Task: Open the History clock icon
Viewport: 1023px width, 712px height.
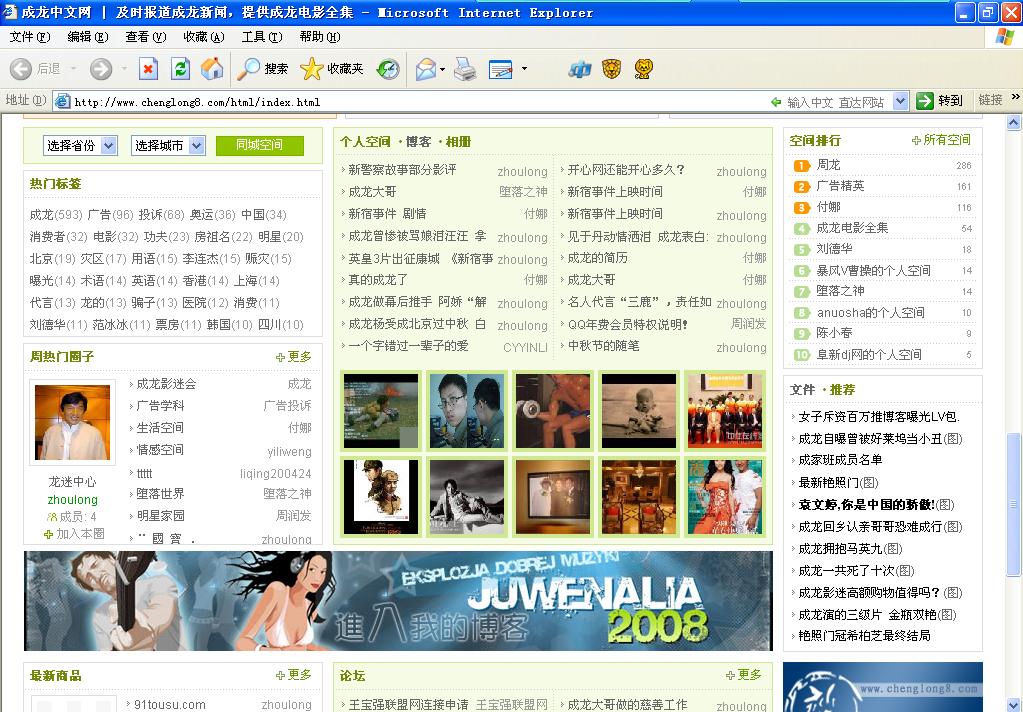Action: click(x=388, y=69)
